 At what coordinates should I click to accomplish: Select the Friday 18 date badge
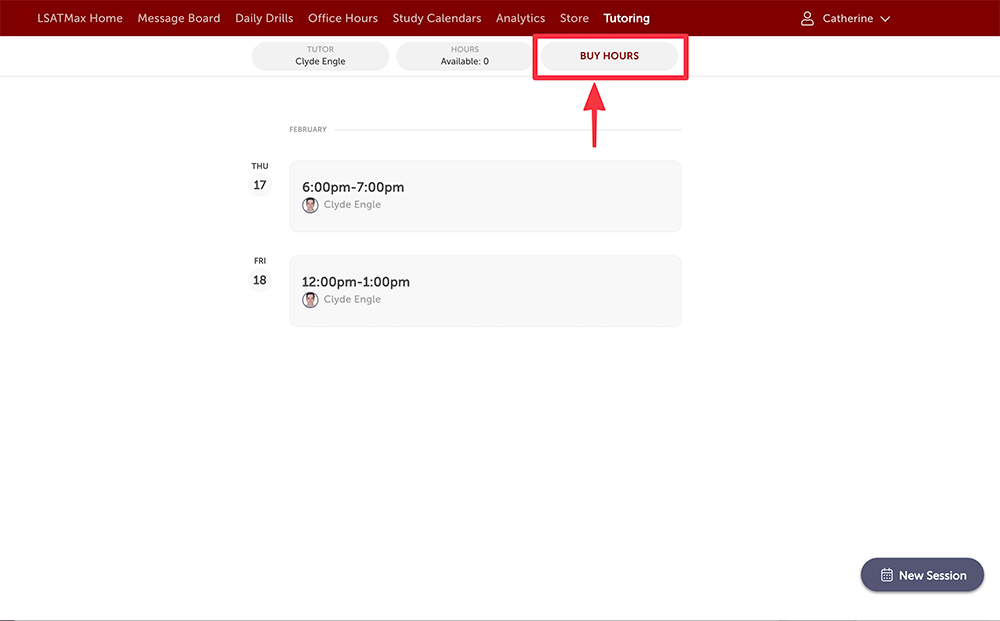click(260, 280)
